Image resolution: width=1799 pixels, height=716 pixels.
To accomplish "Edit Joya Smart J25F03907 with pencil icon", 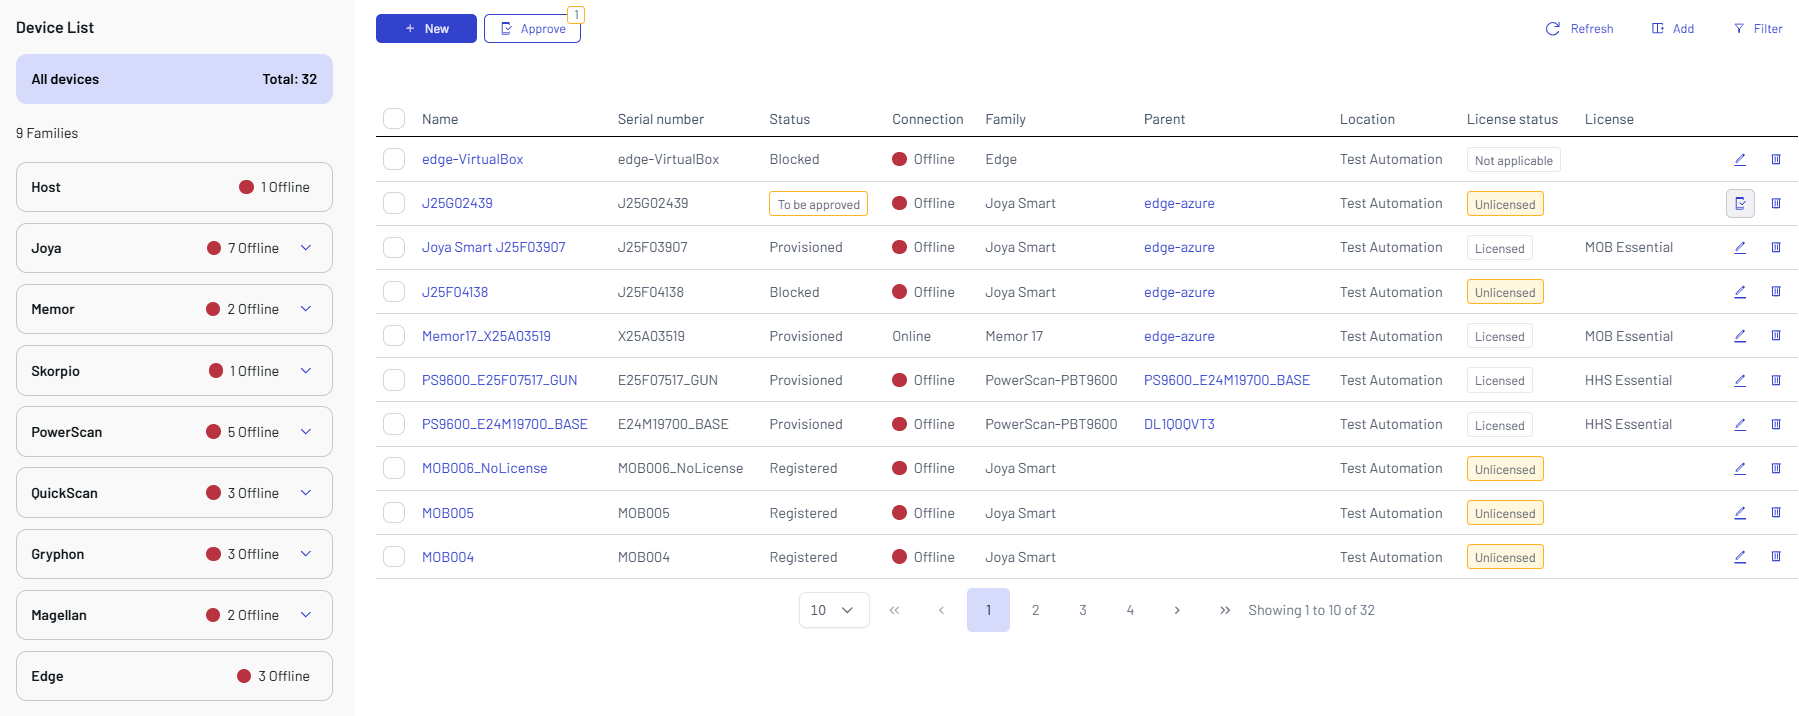I will (x=1740, y=247).
